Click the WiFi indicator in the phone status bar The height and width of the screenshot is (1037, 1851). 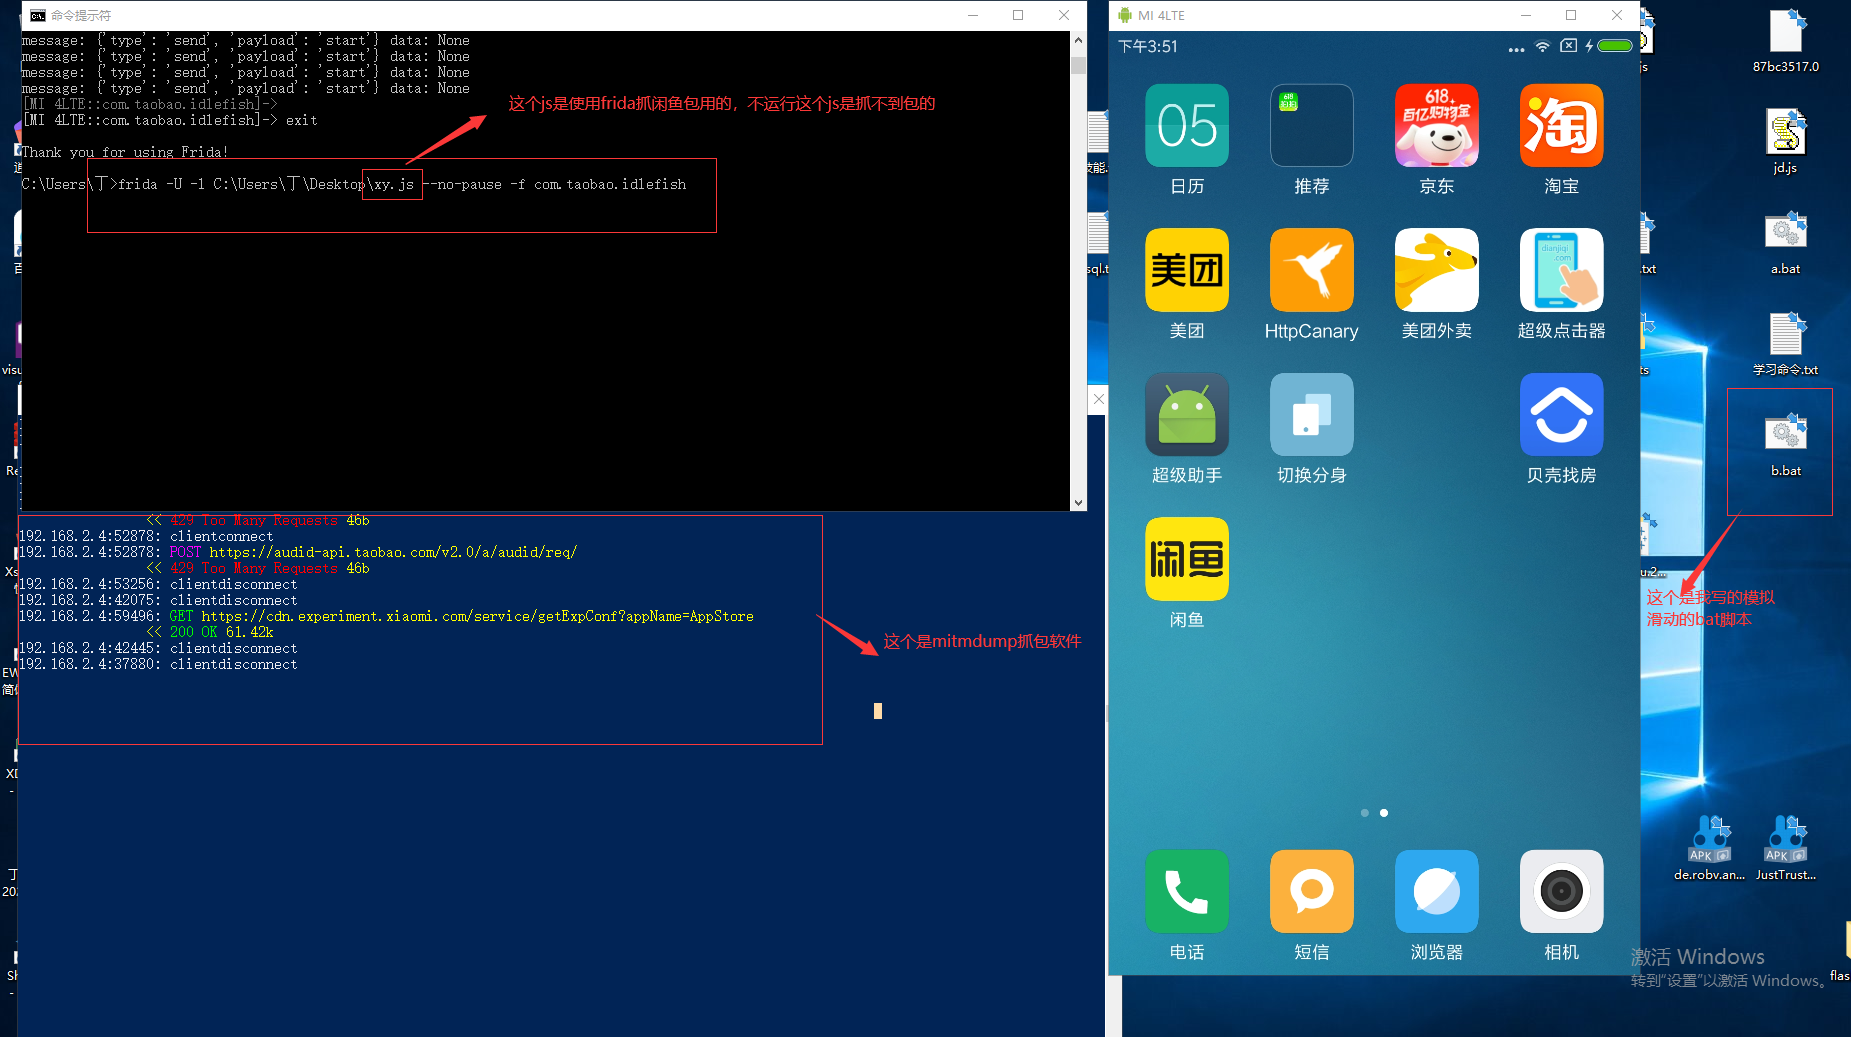[x=1542, y=46]
